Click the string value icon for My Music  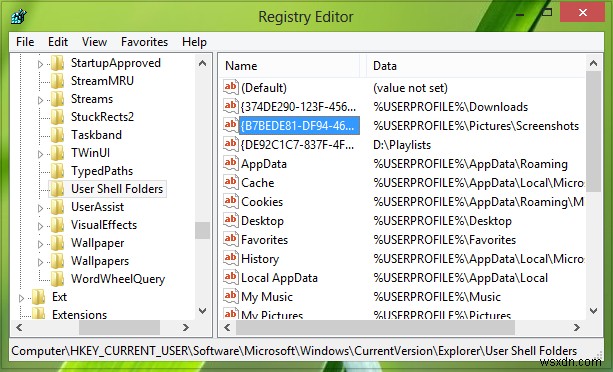click(231, 296)
